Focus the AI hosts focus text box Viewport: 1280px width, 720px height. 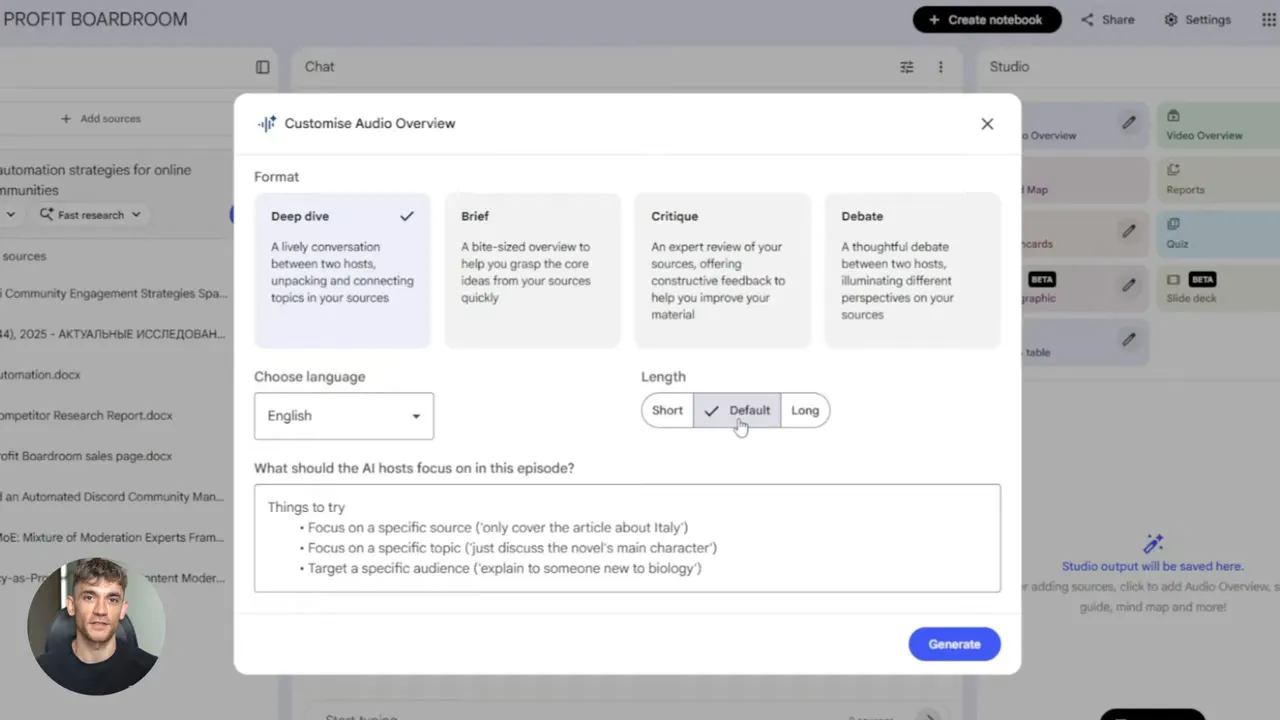627,538
